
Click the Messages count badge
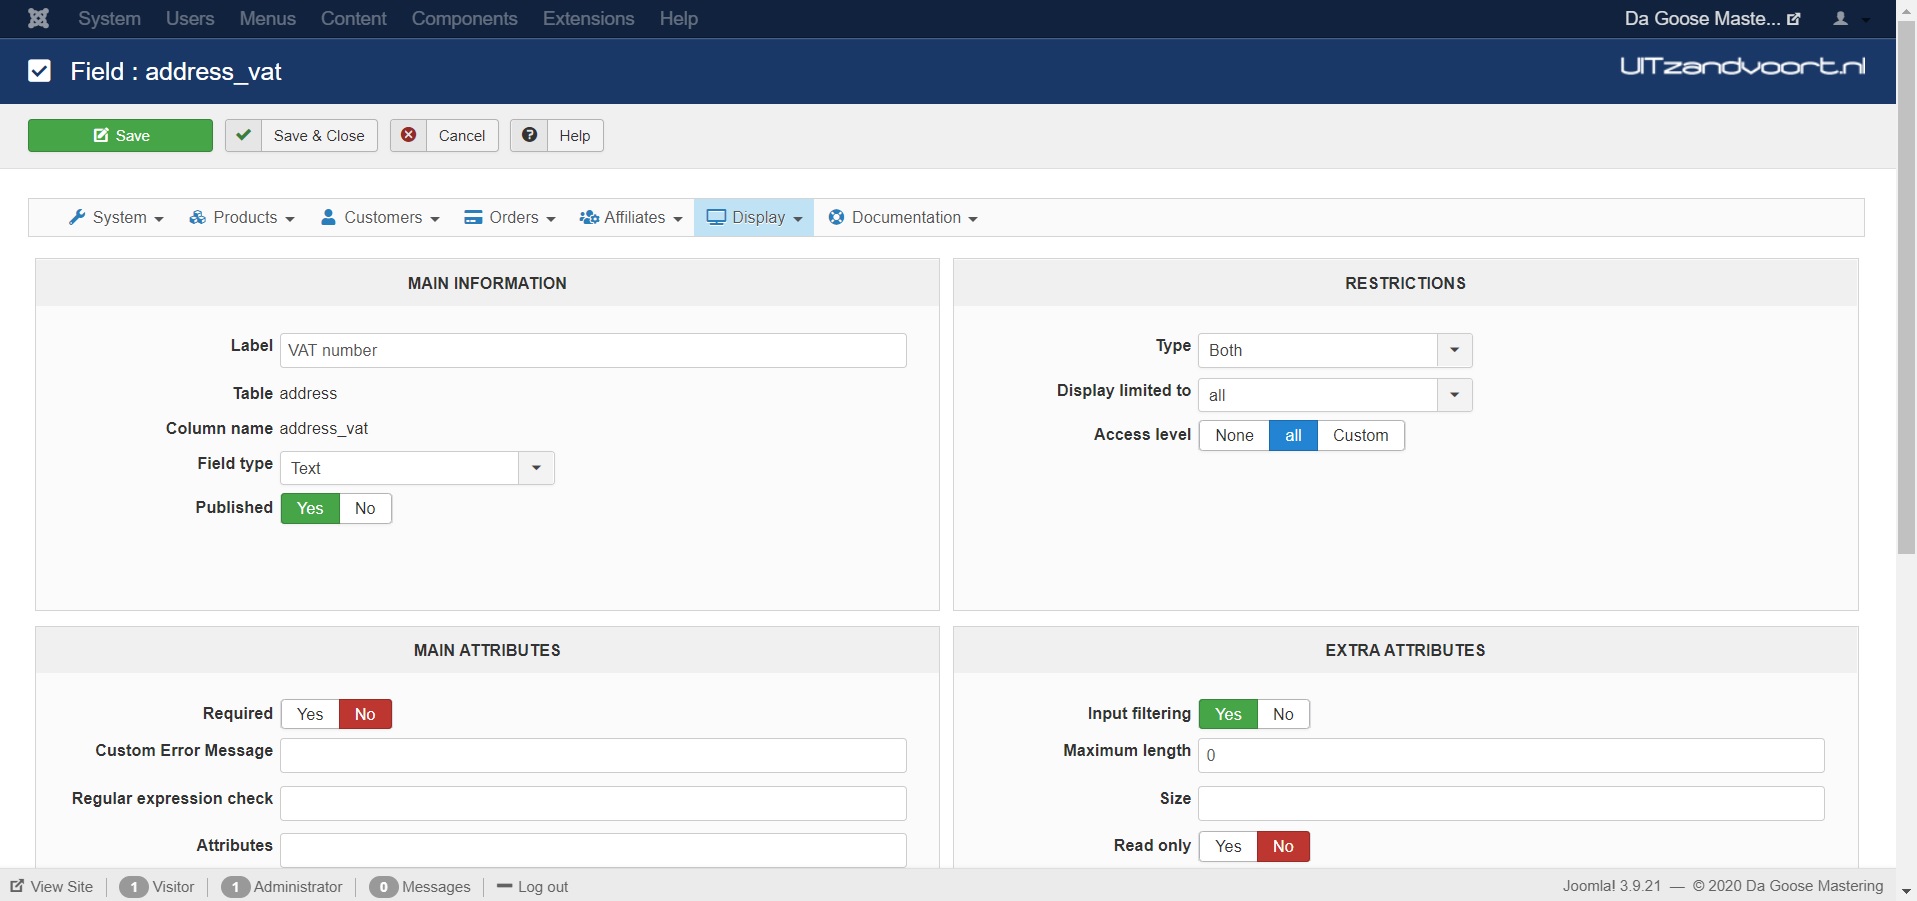click(383, 887)
